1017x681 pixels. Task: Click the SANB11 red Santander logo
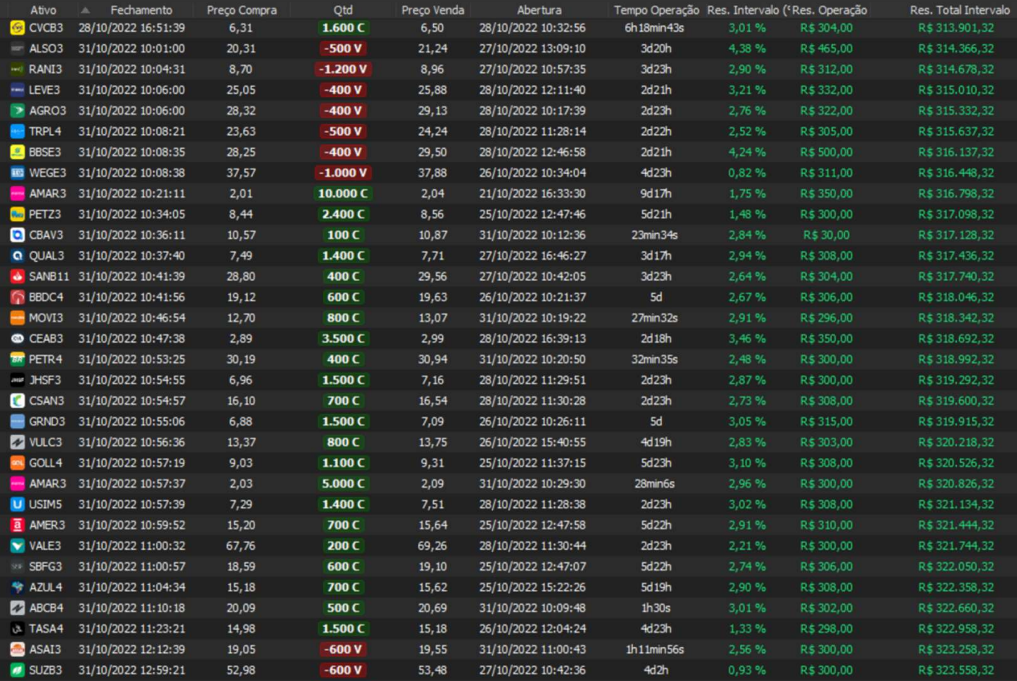[17, 276]
